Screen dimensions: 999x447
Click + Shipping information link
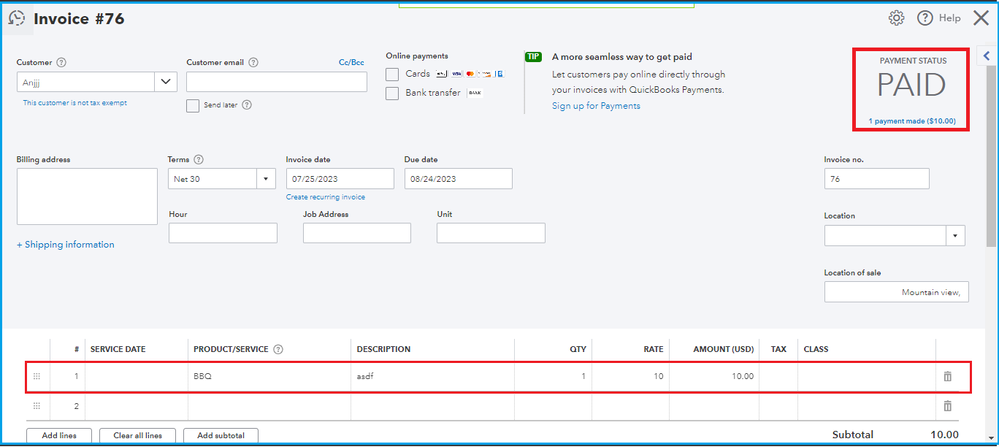pyautogui.click(x=66, y=245)
